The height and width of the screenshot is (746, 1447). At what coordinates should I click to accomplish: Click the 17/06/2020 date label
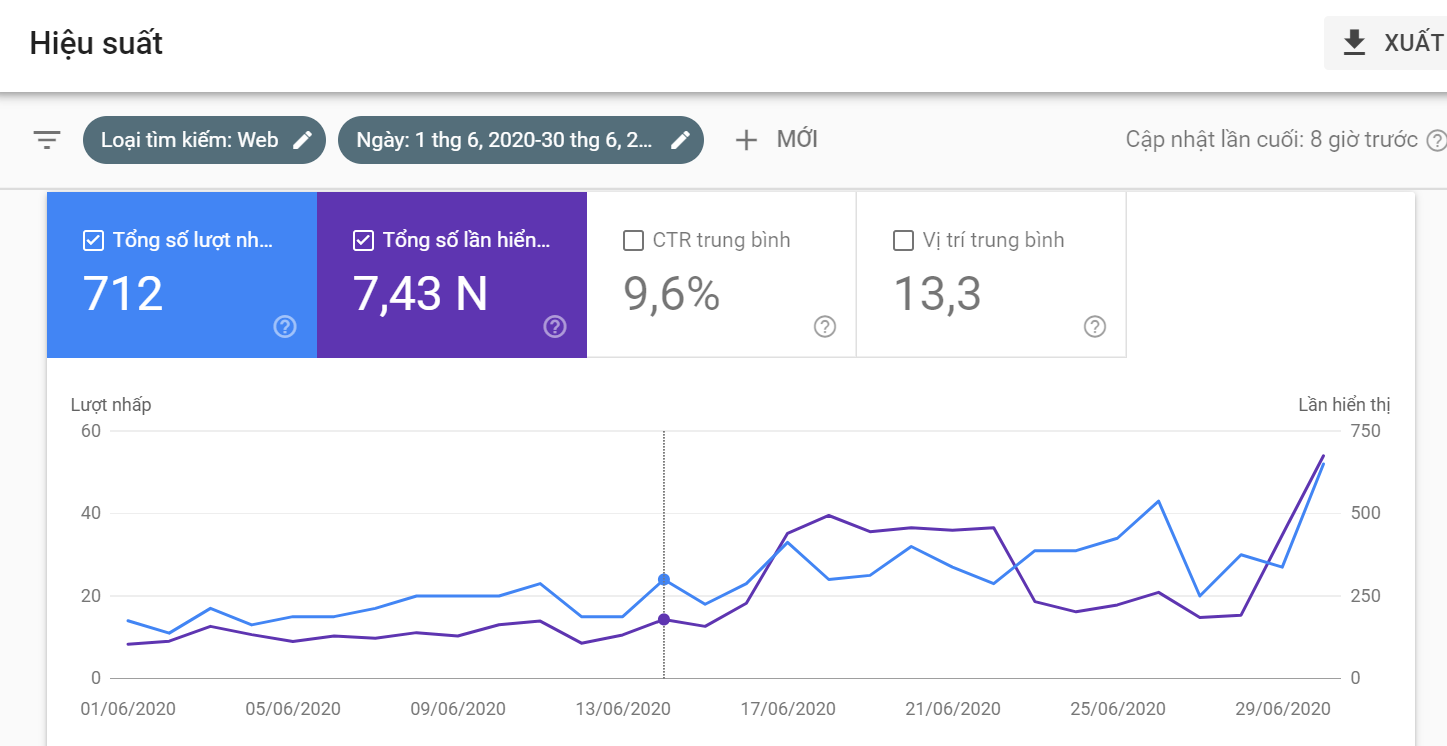click(788, 709)
